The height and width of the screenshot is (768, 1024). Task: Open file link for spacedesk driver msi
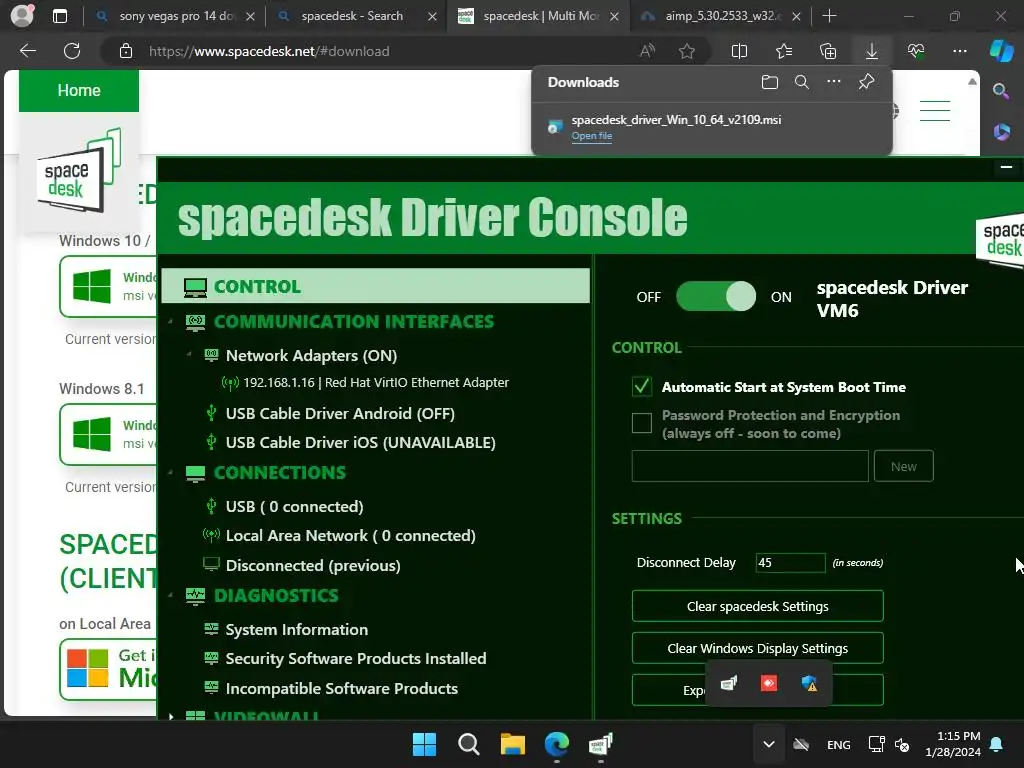(592, 136)
